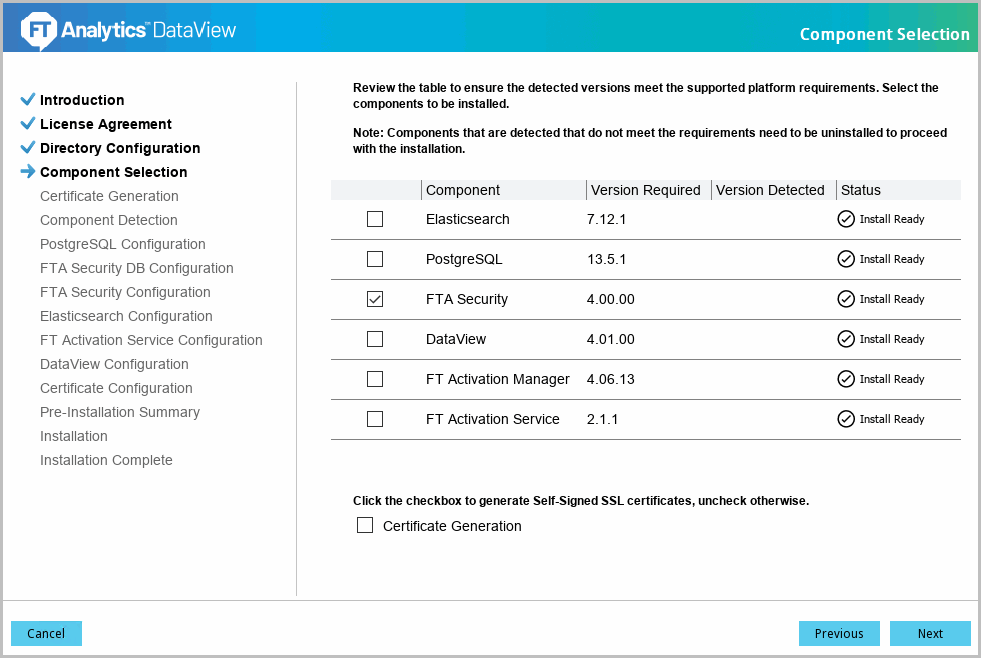981x658 pixels.
Task: Click the Introduction step checkmark icon
Action: point(28,100)
